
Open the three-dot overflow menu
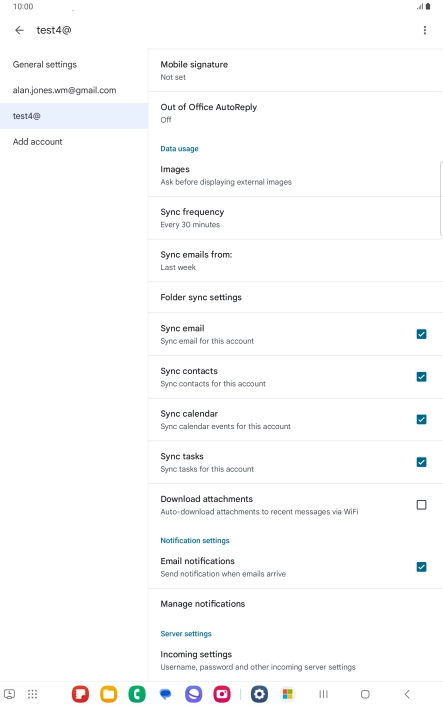425,30
